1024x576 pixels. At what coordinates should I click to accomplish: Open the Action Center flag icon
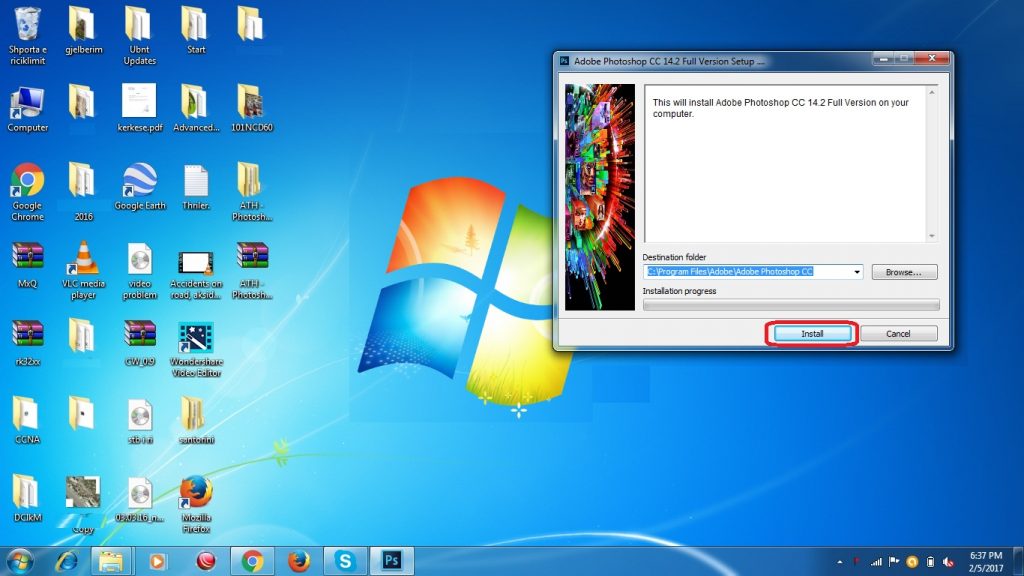click(894, 562)
